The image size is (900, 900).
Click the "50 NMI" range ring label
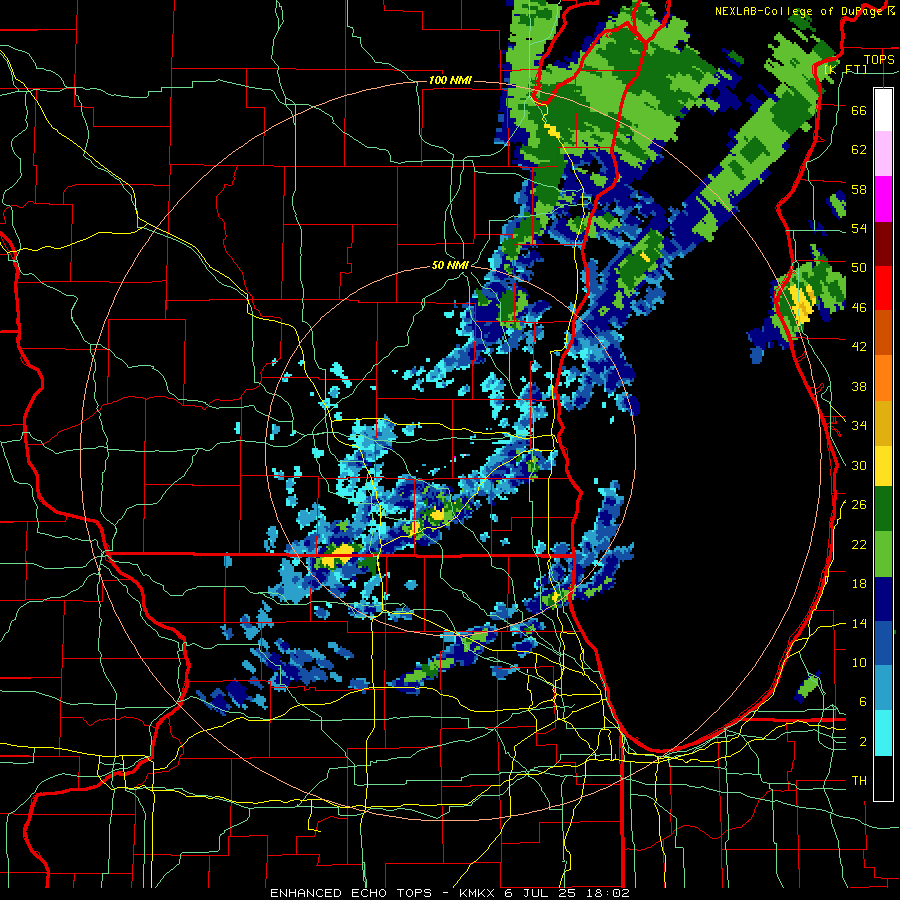pos(450,265)
